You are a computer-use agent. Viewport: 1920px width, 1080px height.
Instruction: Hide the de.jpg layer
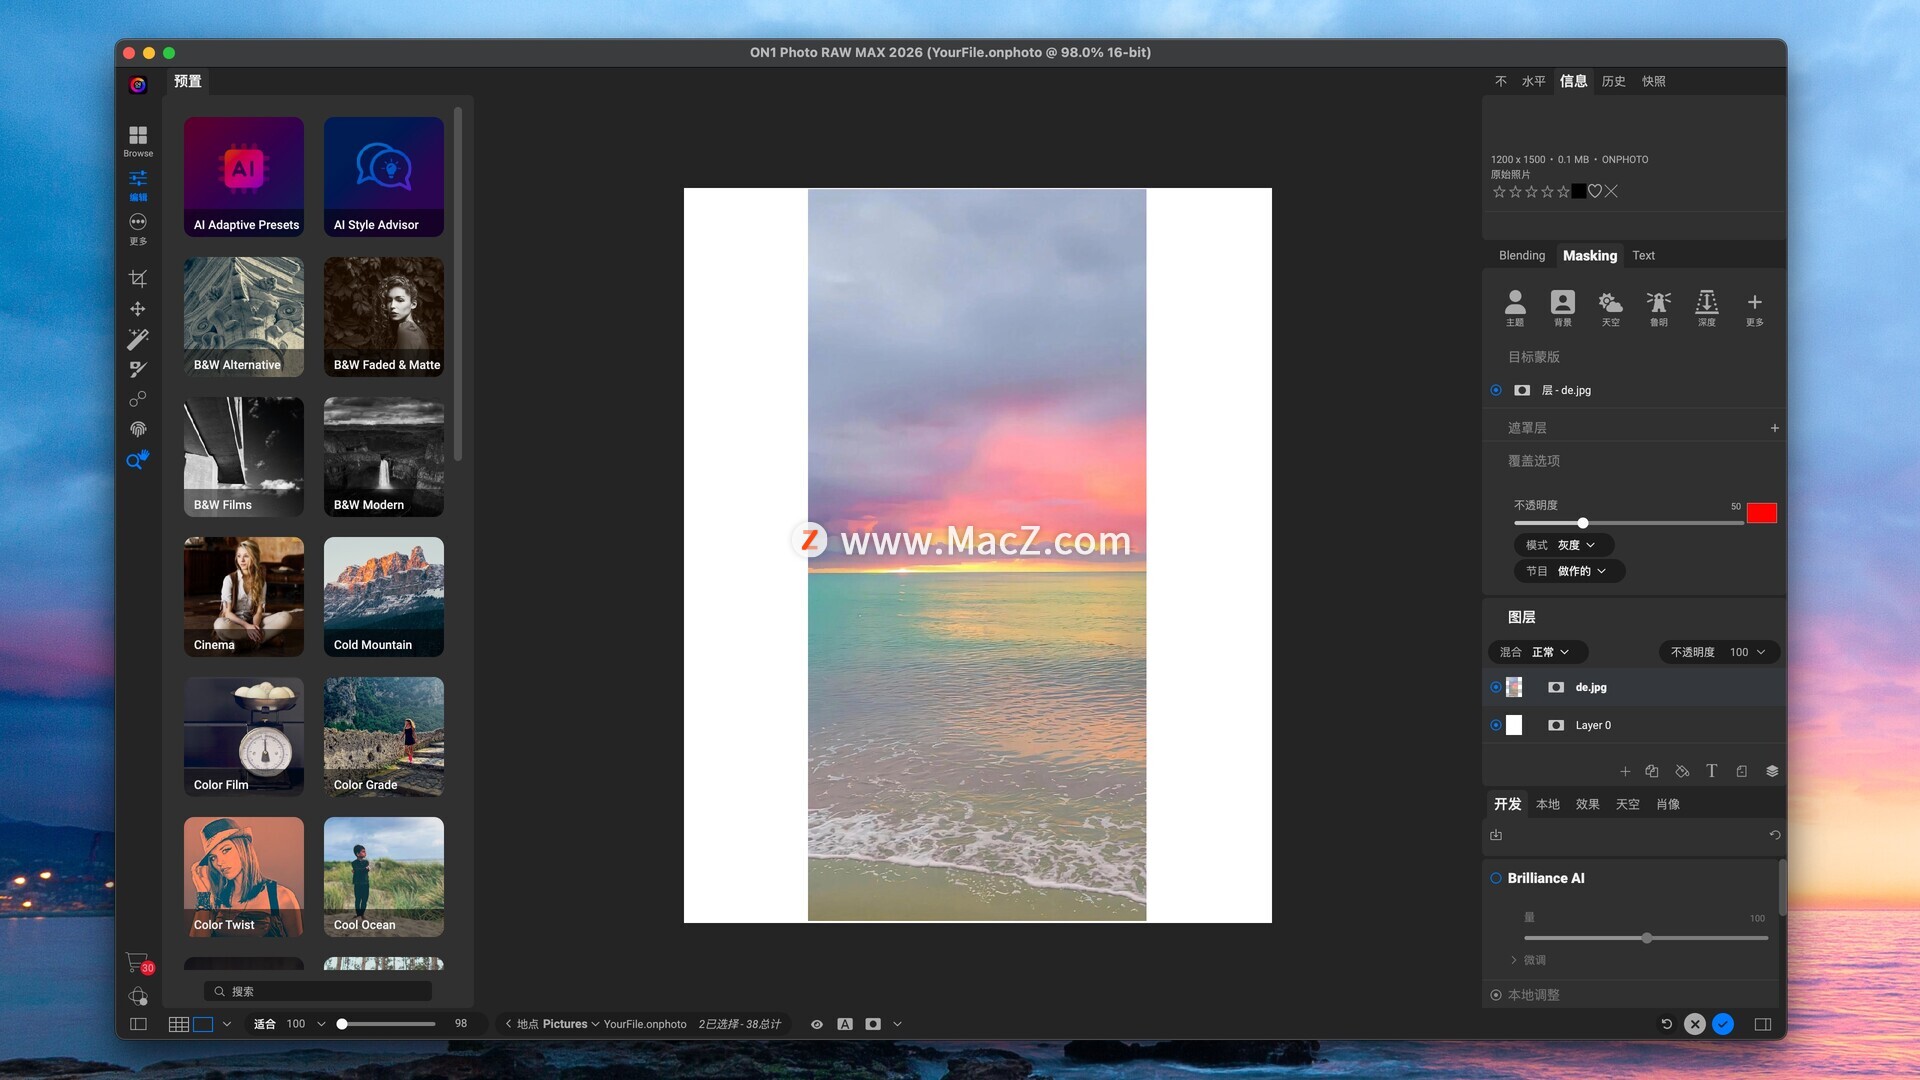pos(1496,687)
